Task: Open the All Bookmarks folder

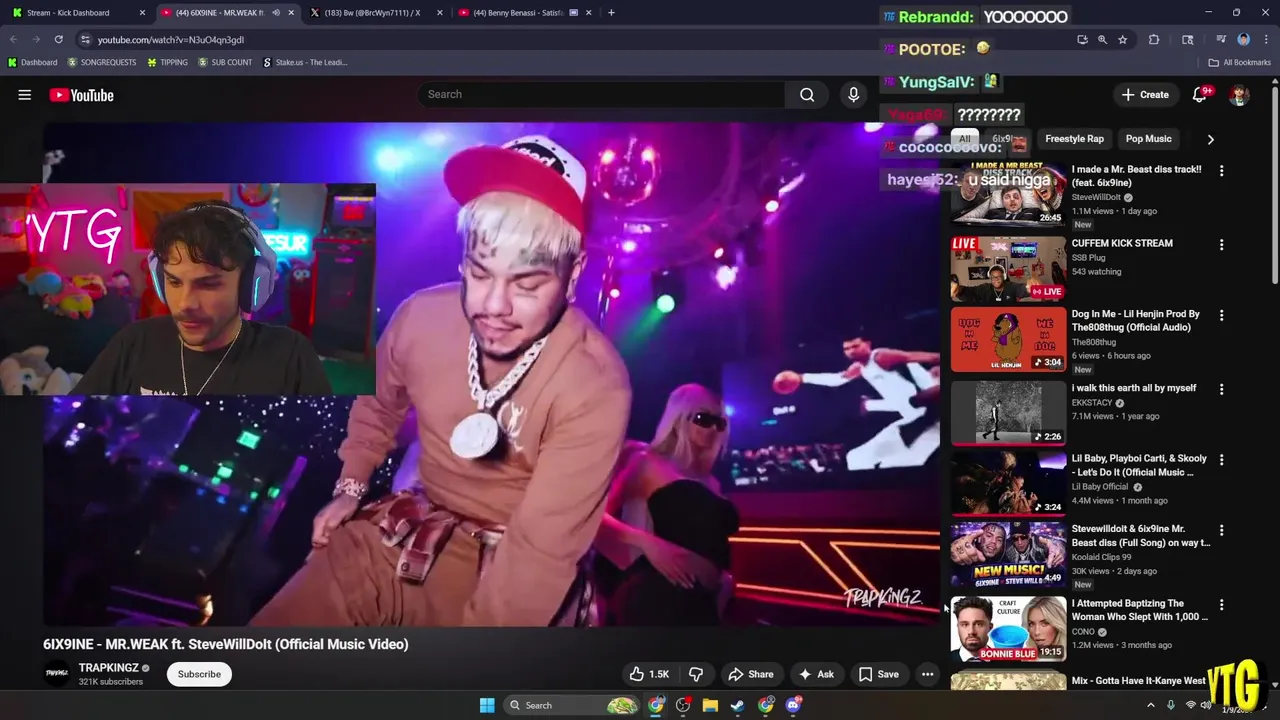Action: tap(1240, 62)
